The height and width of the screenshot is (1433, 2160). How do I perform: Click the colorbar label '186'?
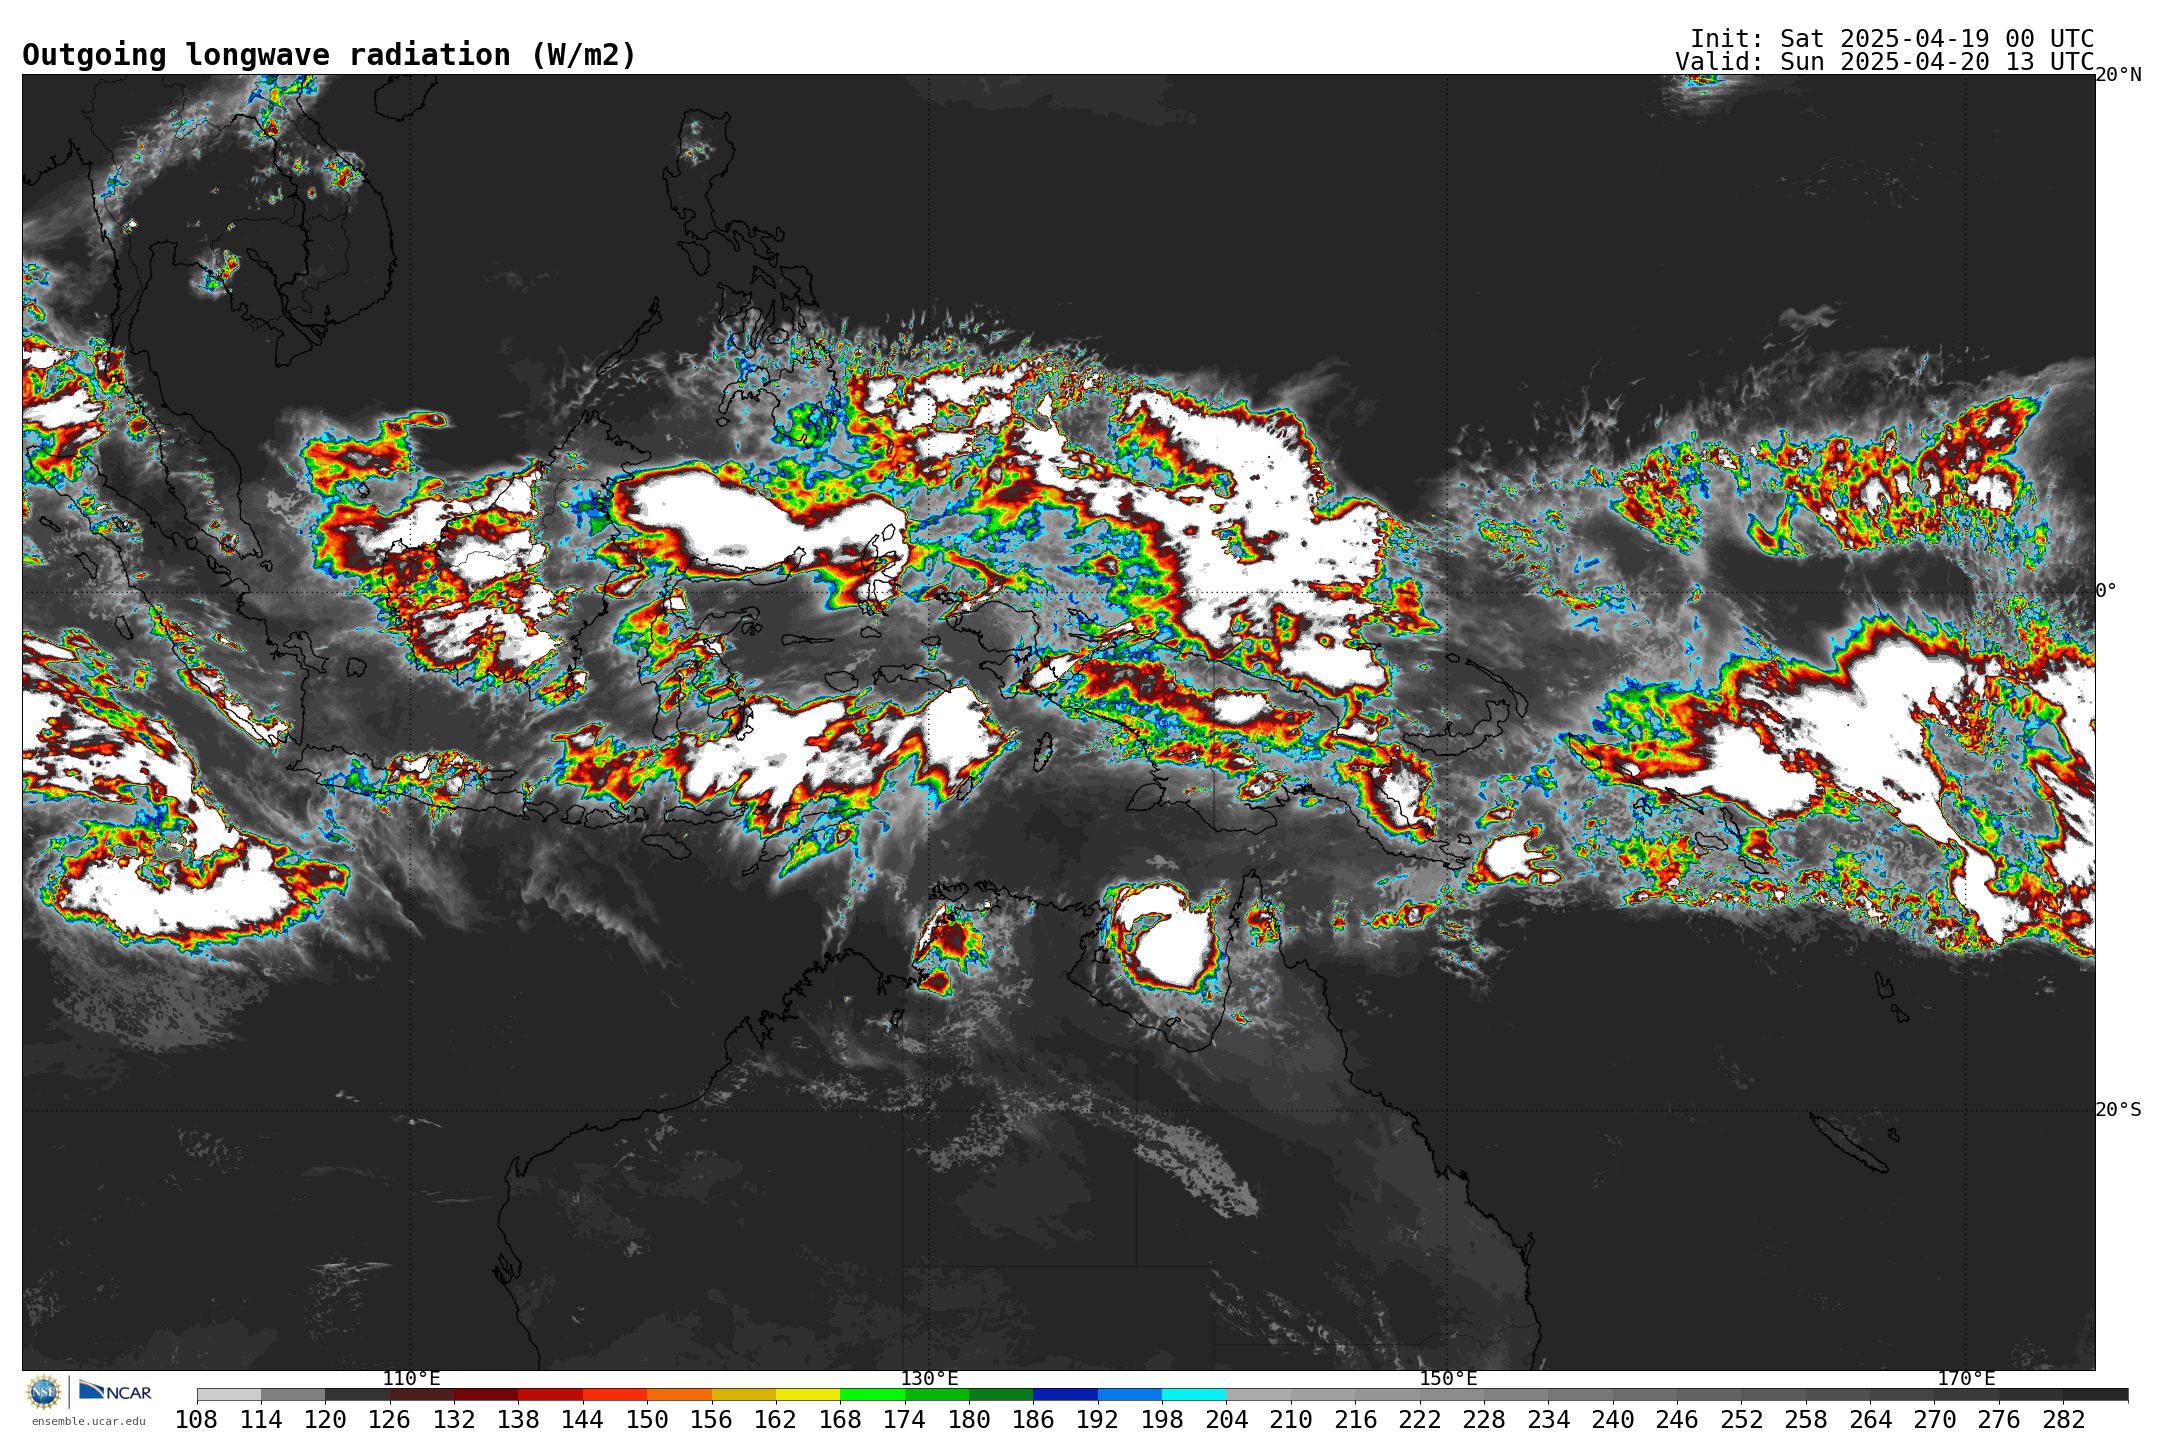point(1033,1419)
